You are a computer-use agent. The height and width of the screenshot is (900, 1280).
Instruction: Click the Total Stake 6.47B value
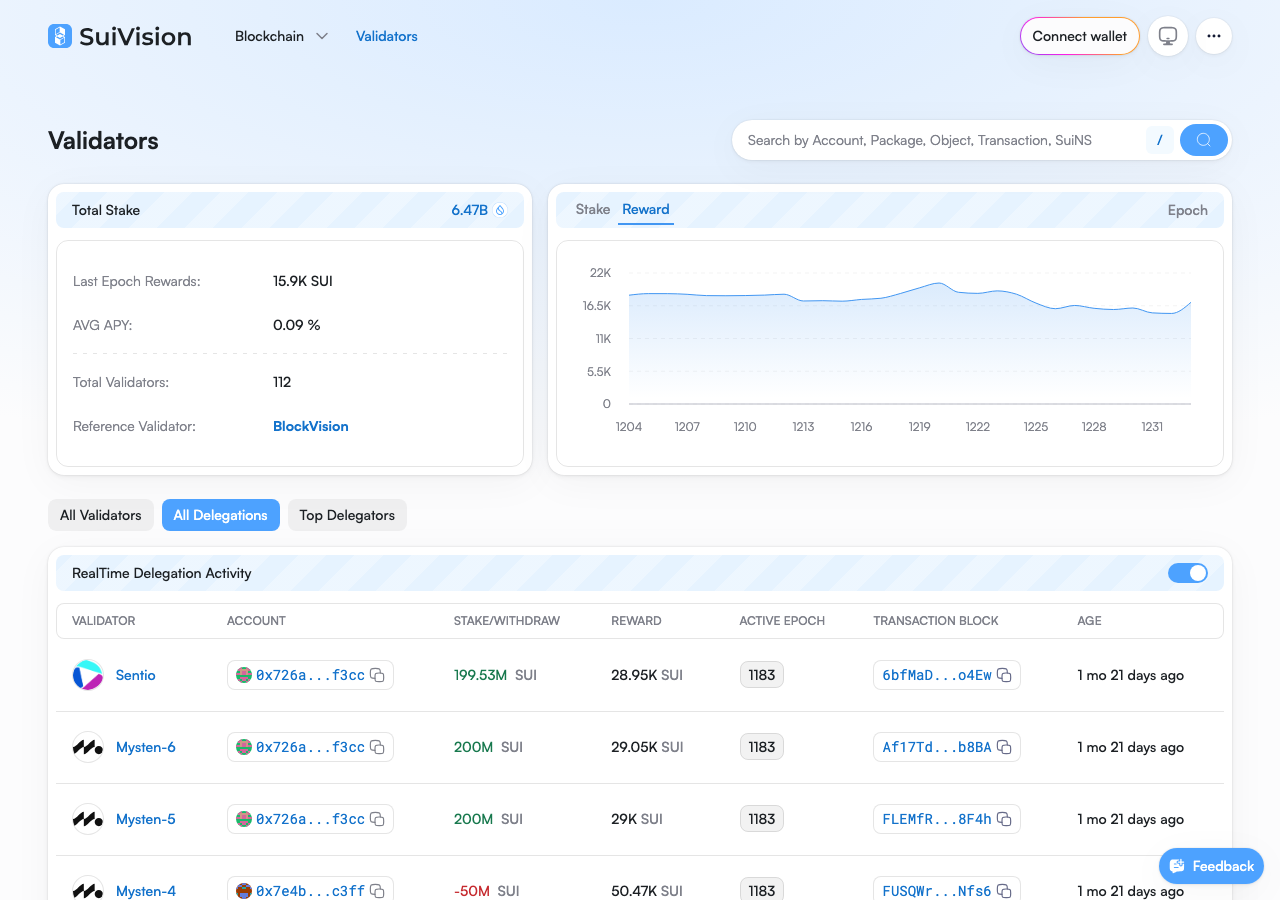pos(469,210)
